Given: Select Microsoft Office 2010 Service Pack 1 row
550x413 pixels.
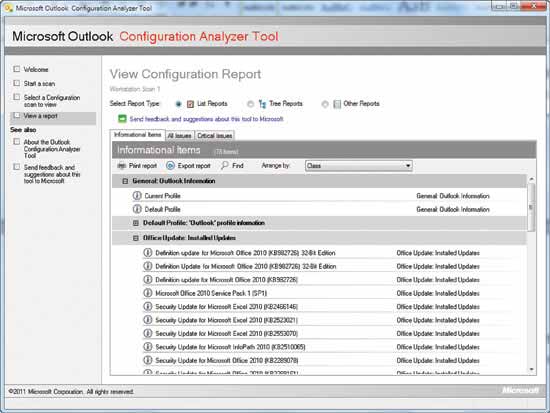Looking at the screenshot, I should [211, 293].
